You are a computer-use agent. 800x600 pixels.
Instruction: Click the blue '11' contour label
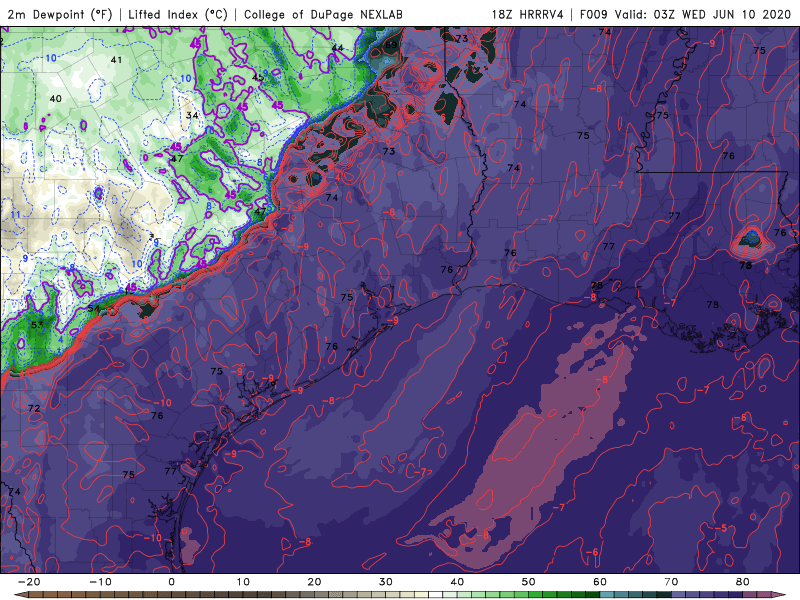point(15,214)
